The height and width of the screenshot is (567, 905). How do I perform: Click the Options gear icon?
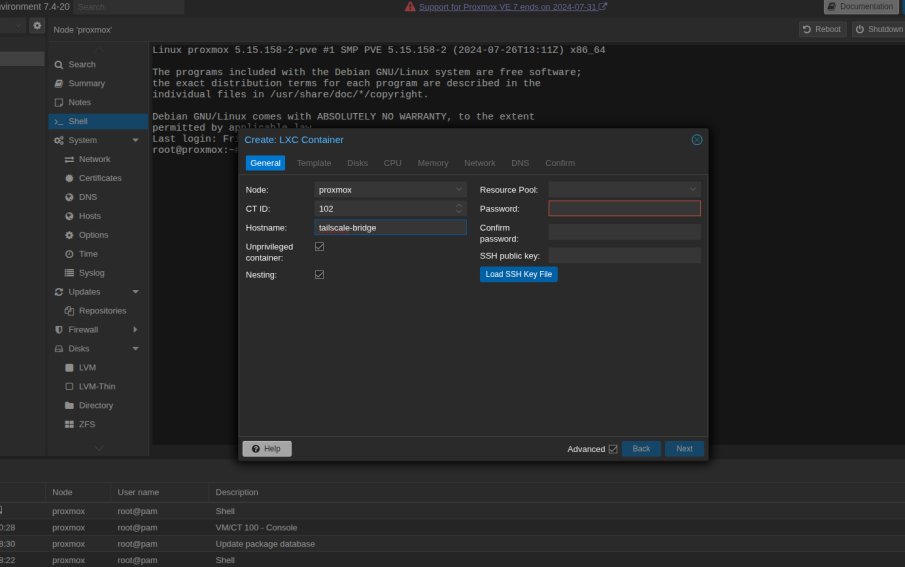click(x=69, y=235)
